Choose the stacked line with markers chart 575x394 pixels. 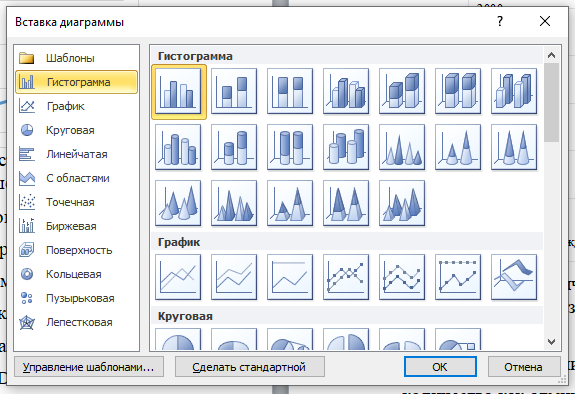click(x=402, y=277)
